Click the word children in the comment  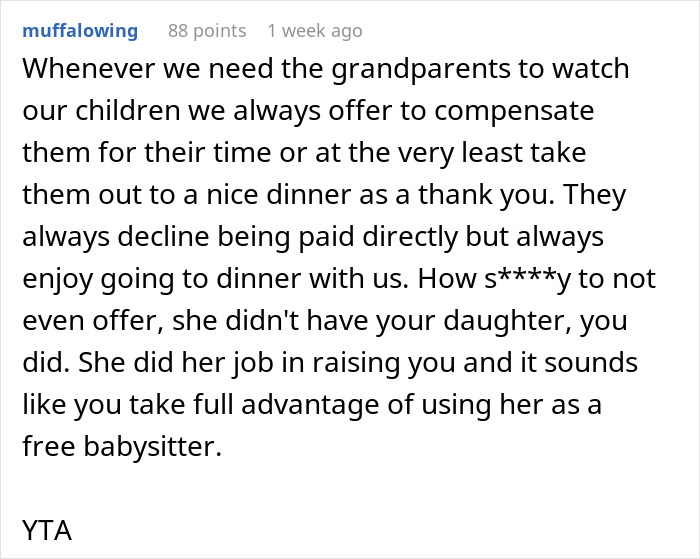pyautogui.click(x=127, y=111)
